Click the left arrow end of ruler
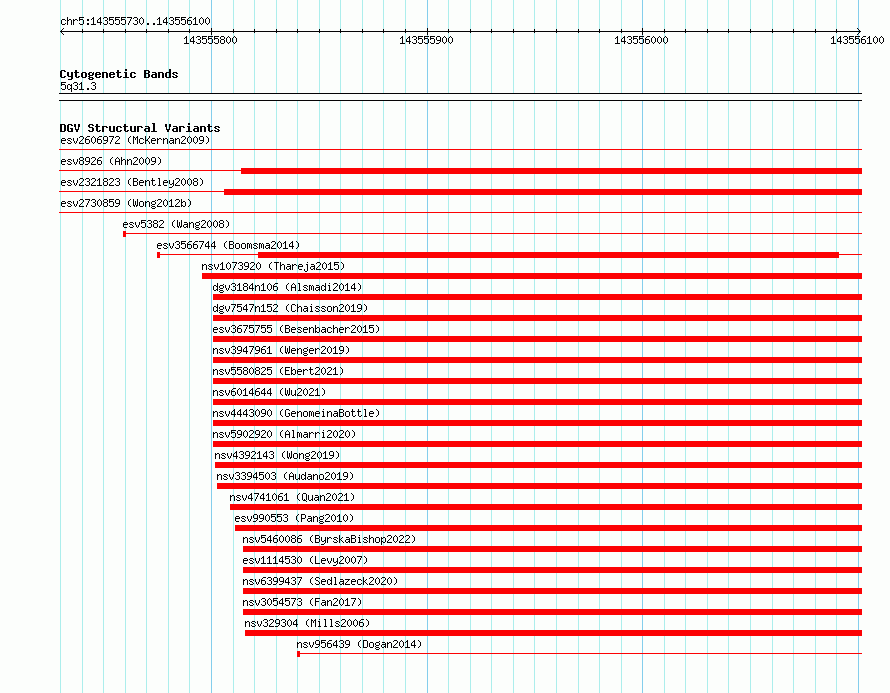Image resolution: width=890 pixels, height=693 pixels. tap(62, 31)
